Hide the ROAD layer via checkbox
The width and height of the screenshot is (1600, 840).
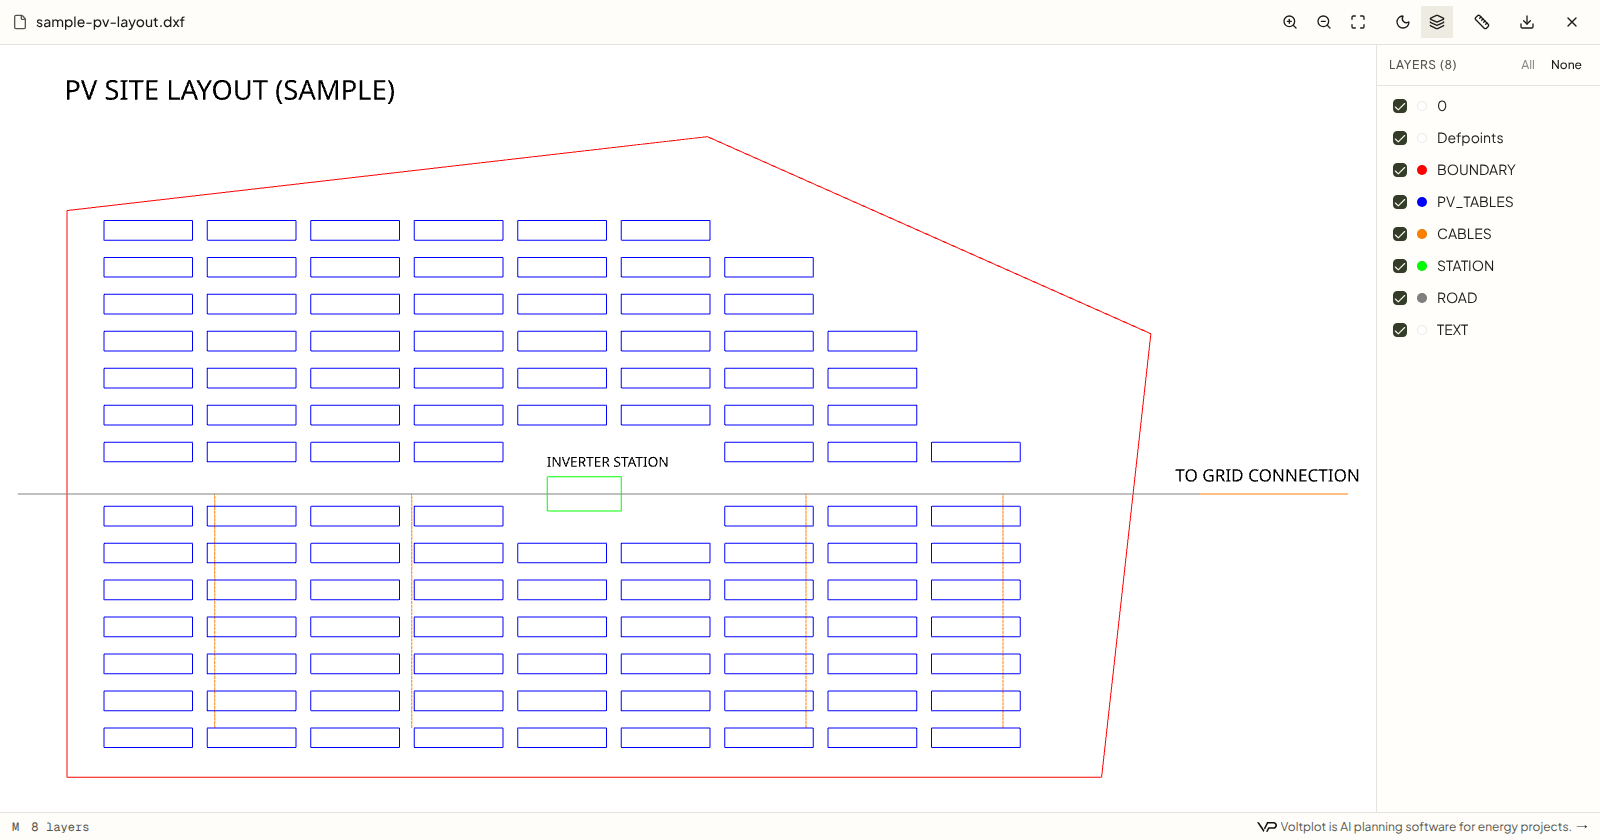(1400, 298)
